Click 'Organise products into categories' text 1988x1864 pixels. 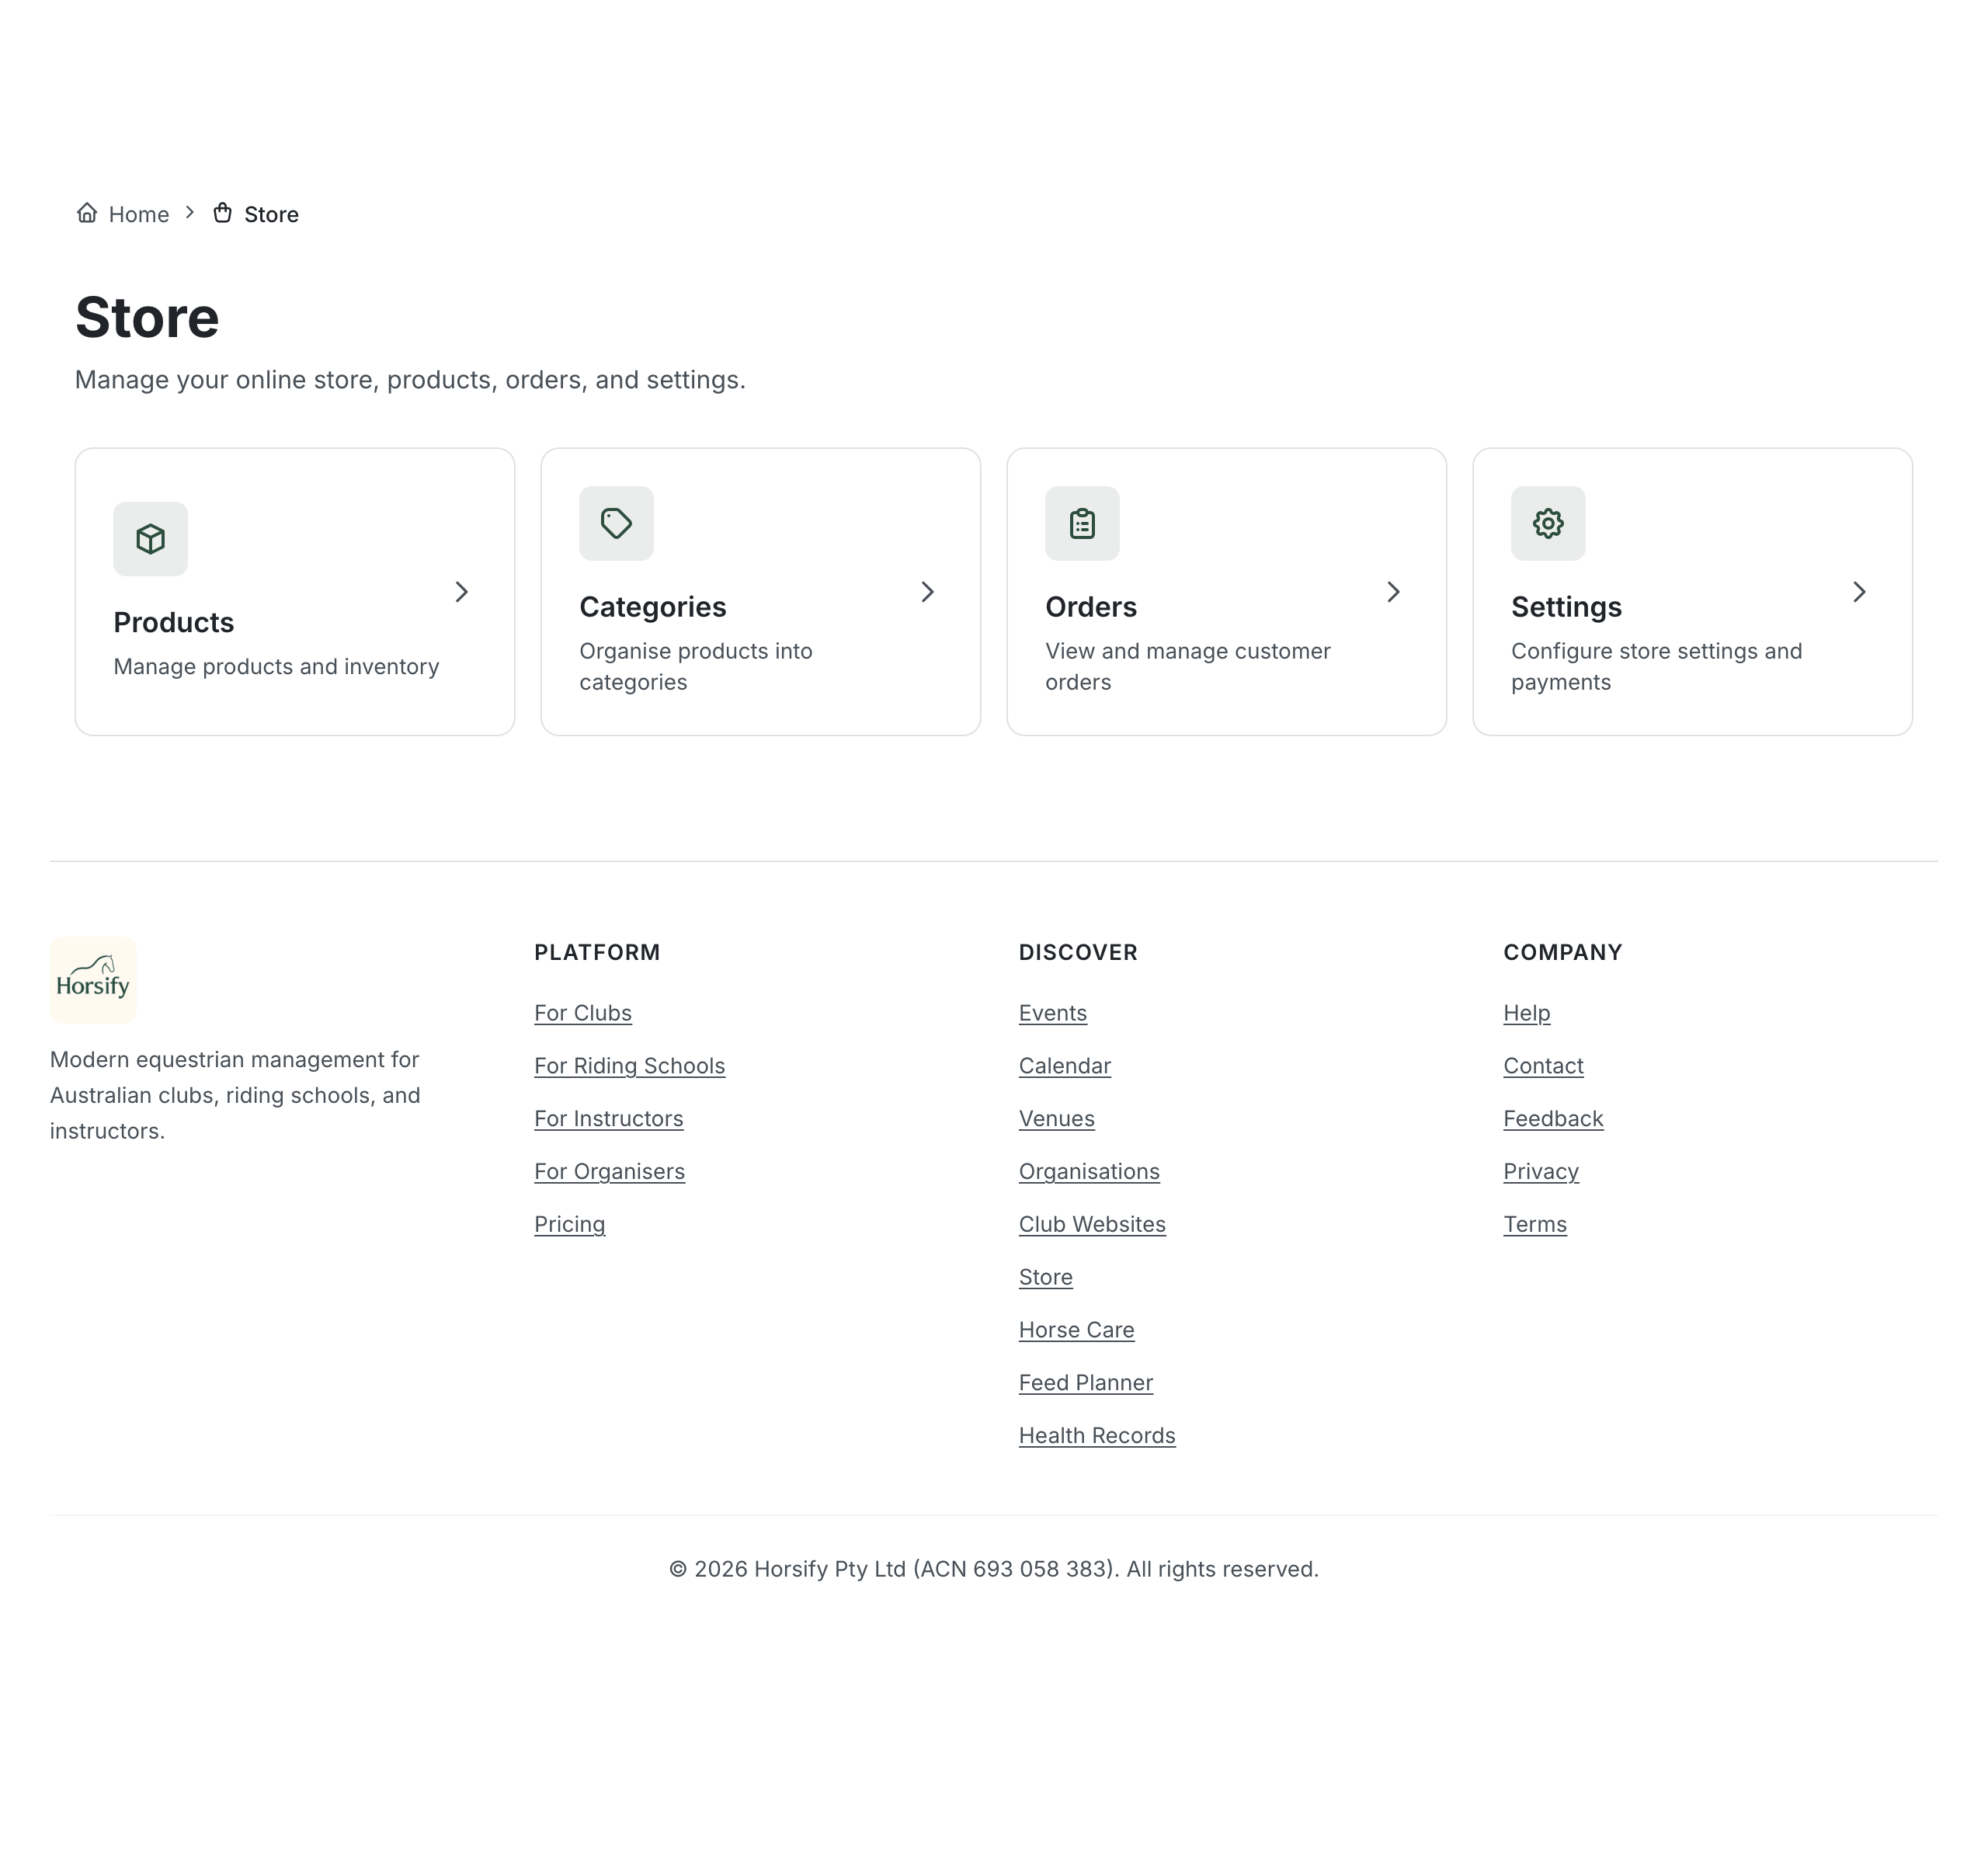point(696,666)
